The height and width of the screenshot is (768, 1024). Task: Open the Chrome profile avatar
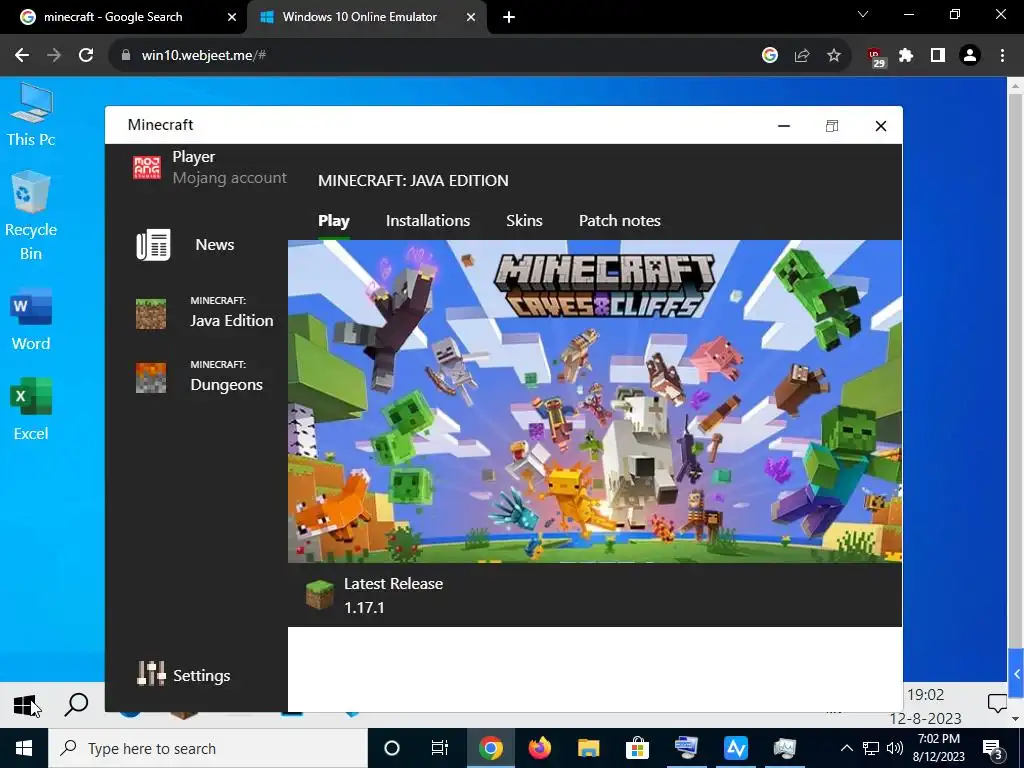(970, 56)
